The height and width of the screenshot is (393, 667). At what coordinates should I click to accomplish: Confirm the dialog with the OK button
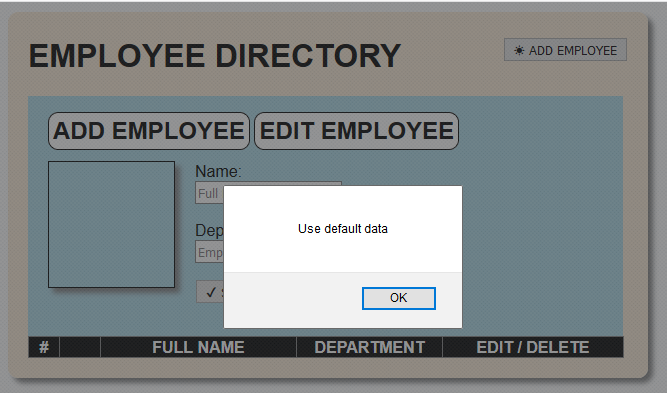tap(399, 298)
